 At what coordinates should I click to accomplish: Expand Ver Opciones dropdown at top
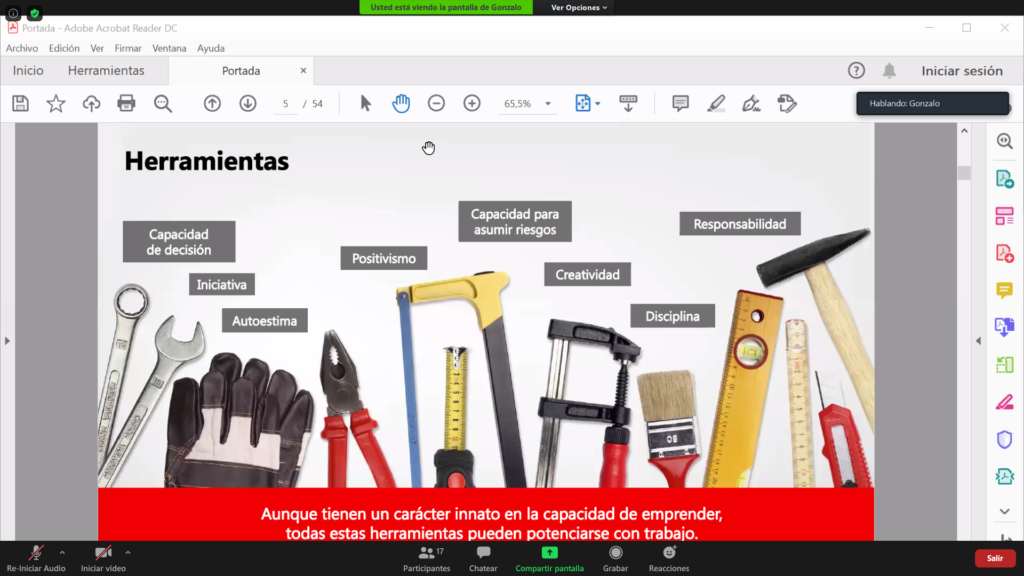pos(579,7)
